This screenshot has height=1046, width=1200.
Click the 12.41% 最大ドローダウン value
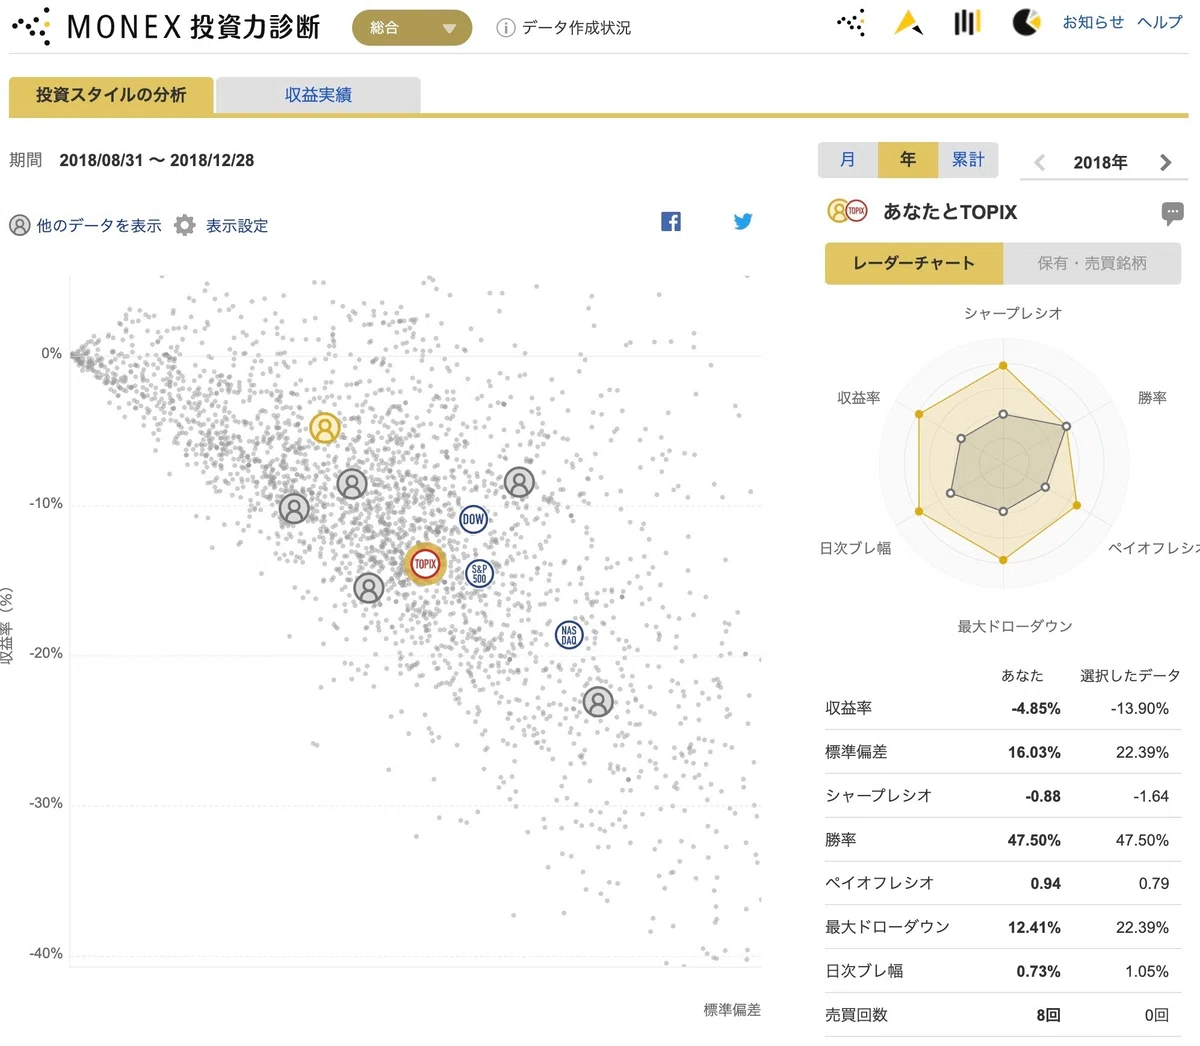click(x=1034, y=927)
